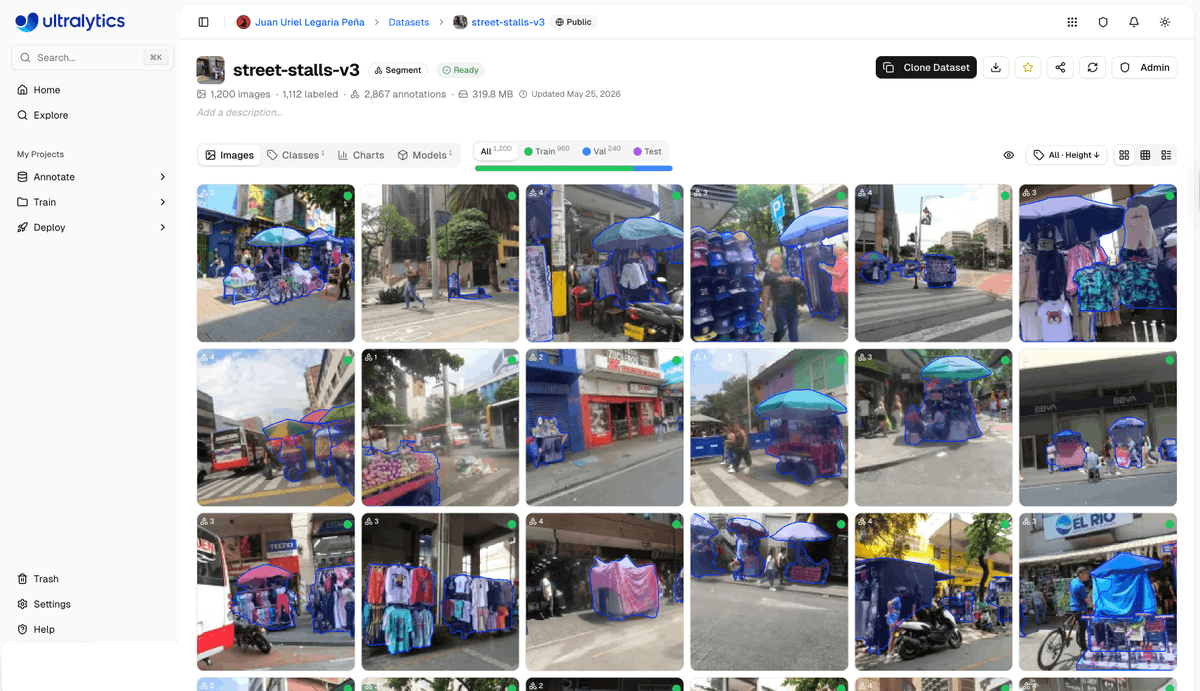The width and height of the screenshot is (1200, 691).
Task: Toggle the sidebar panel icon
Action: point(204,22)
